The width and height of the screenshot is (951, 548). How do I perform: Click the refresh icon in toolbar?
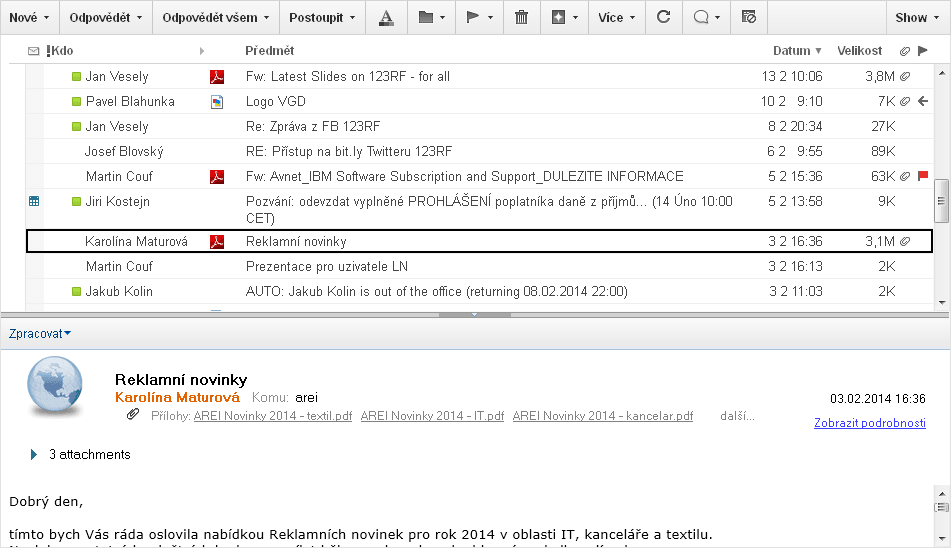coord(663,17)
